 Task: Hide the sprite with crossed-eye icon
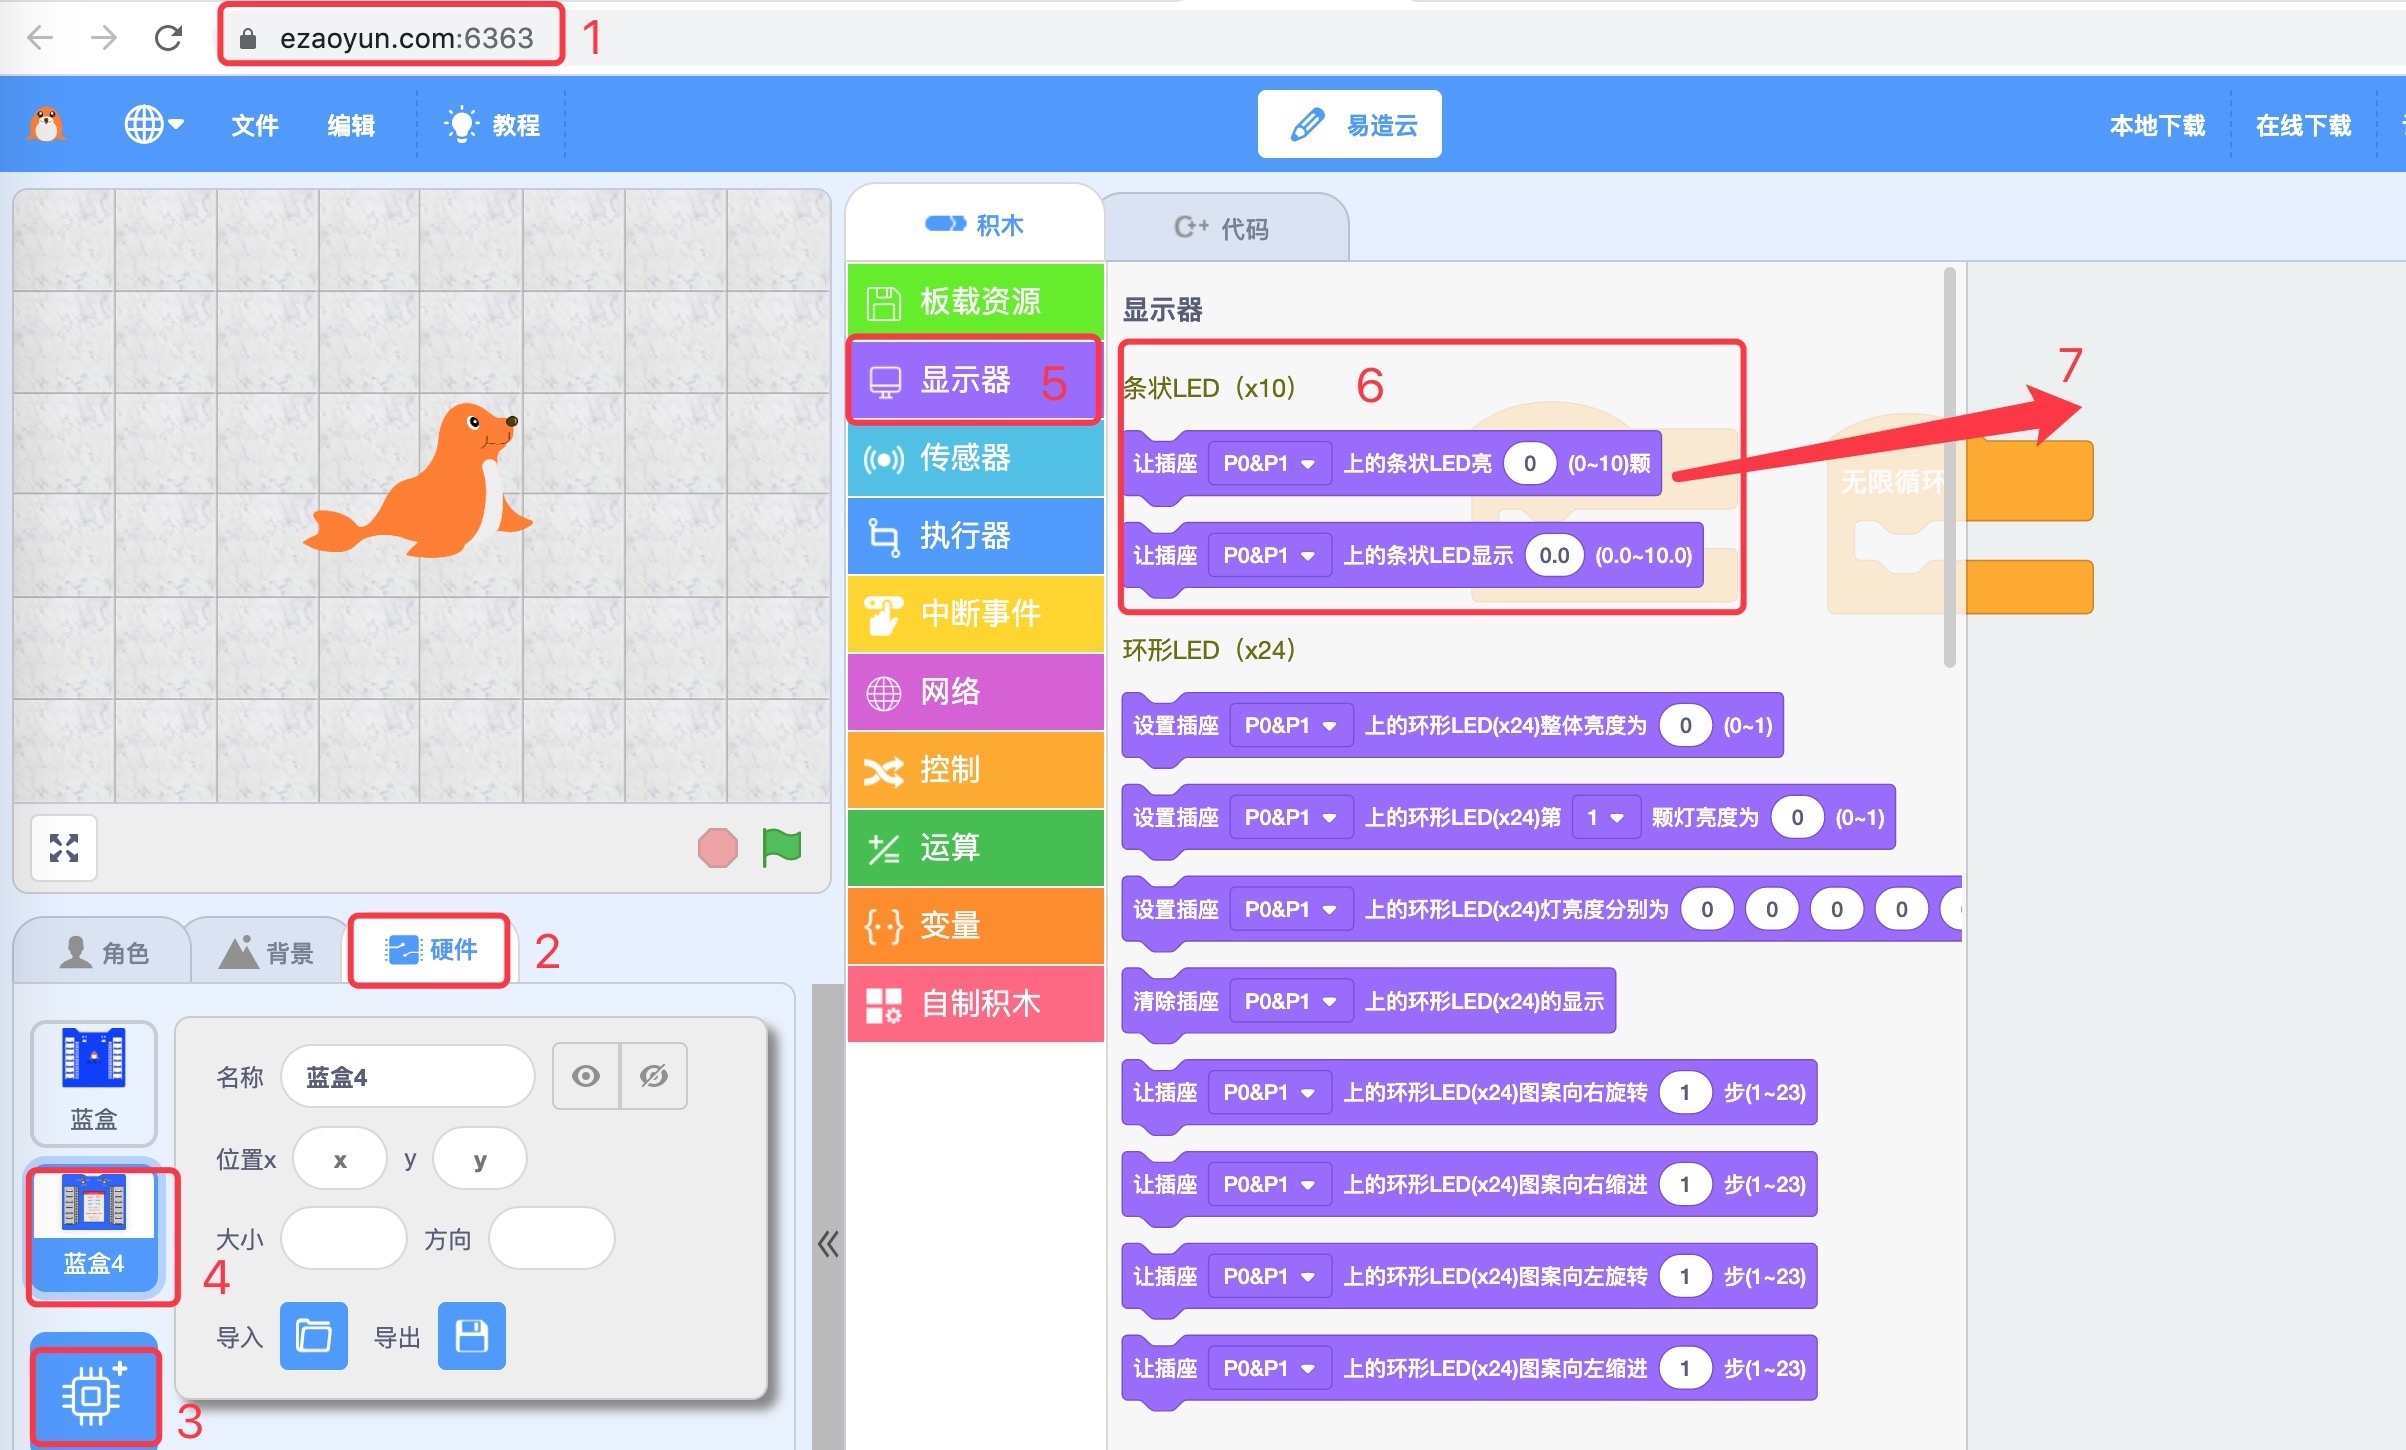tap(654, 1076)
